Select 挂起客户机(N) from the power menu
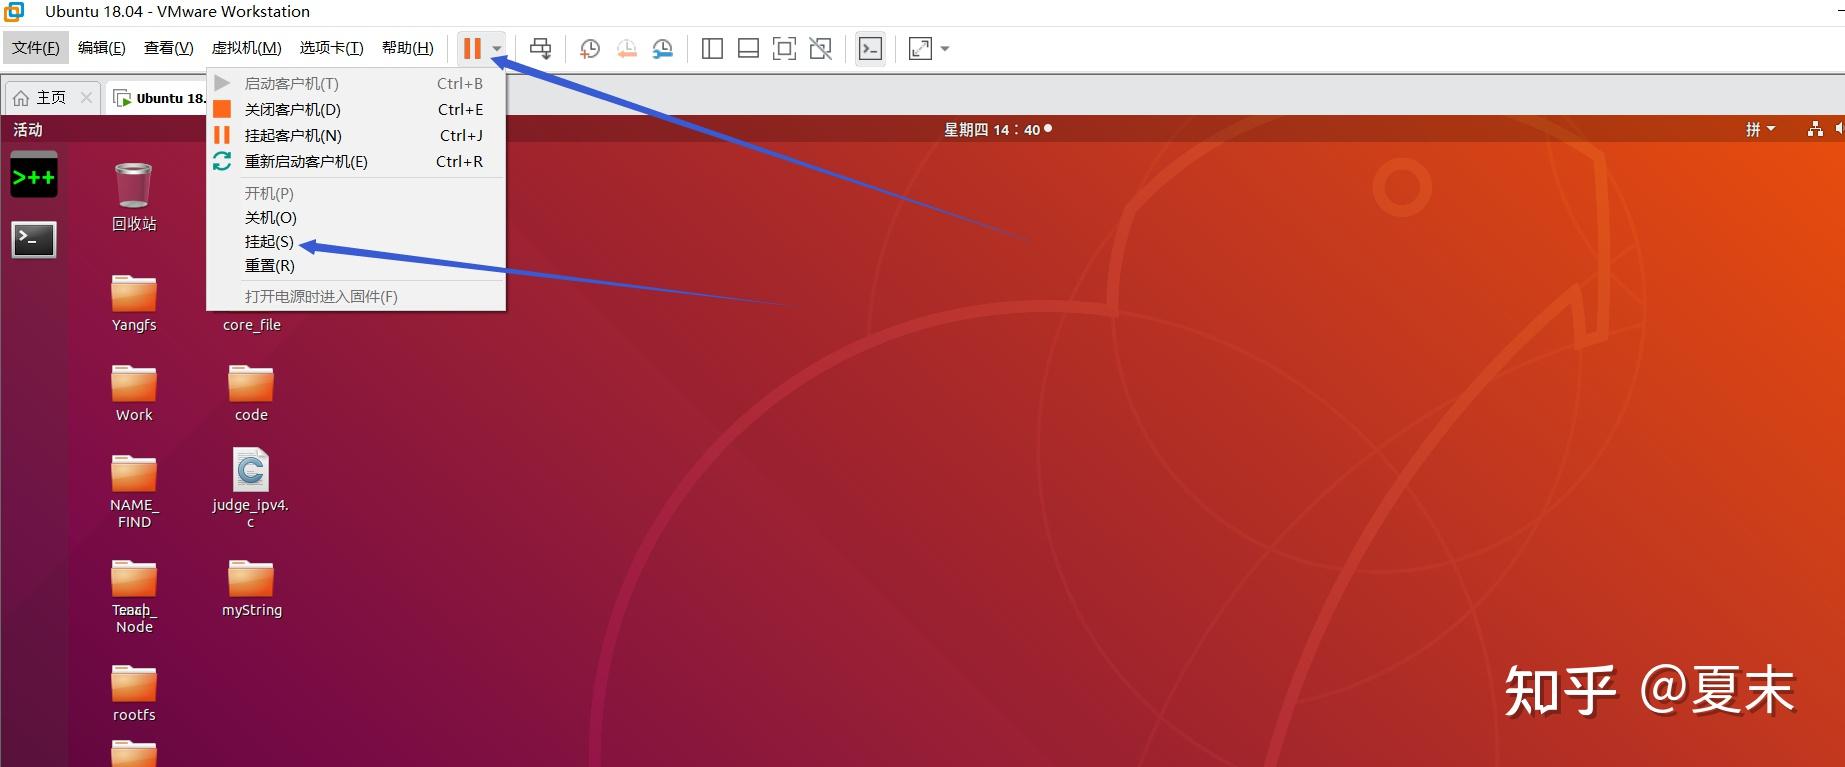Image resolution: width=1845 pixels, height=767 pixels. click(356, 136)
